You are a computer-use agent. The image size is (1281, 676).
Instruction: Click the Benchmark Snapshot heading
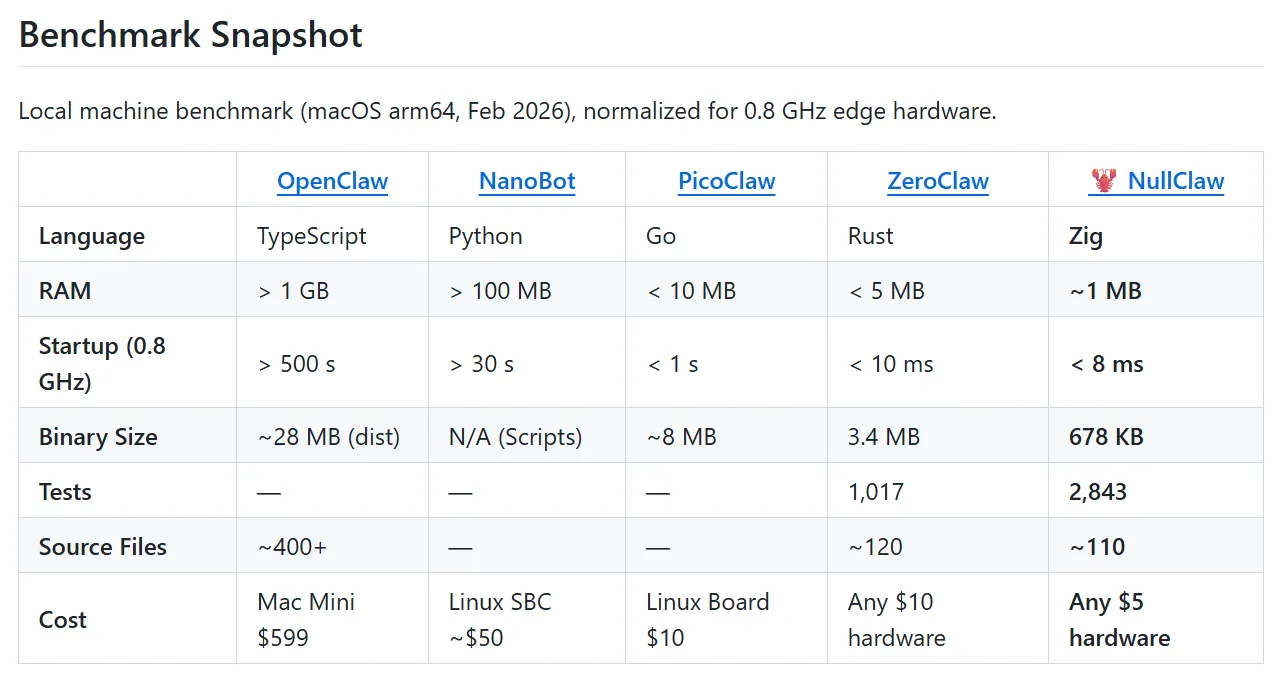pos(190,35)
